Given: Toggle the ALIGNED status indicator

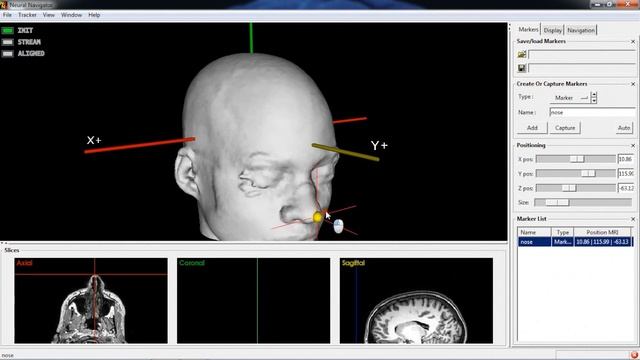Looking at the screenshot, I should point(7,53).
